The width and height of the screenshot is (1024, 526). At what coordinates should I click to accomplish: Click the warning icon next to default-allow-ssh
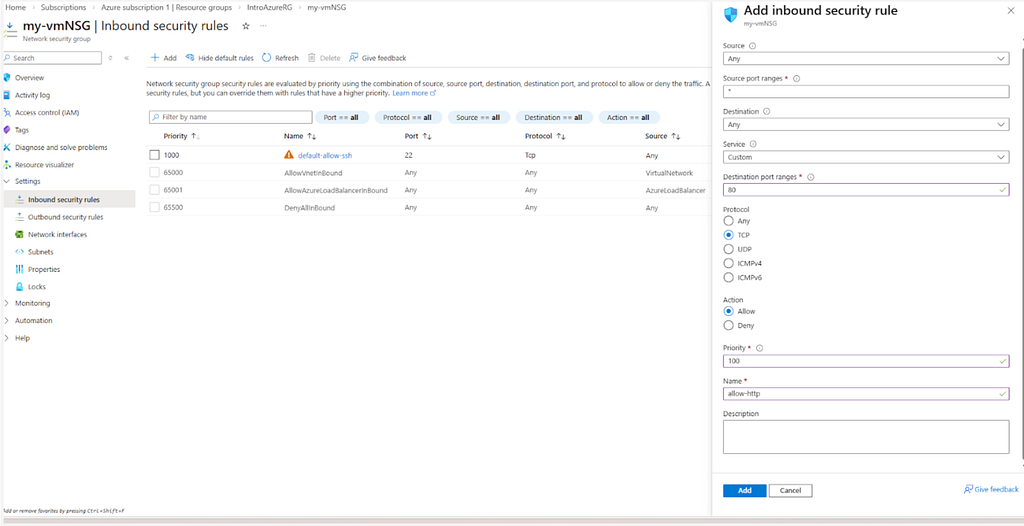pos(289,155)
